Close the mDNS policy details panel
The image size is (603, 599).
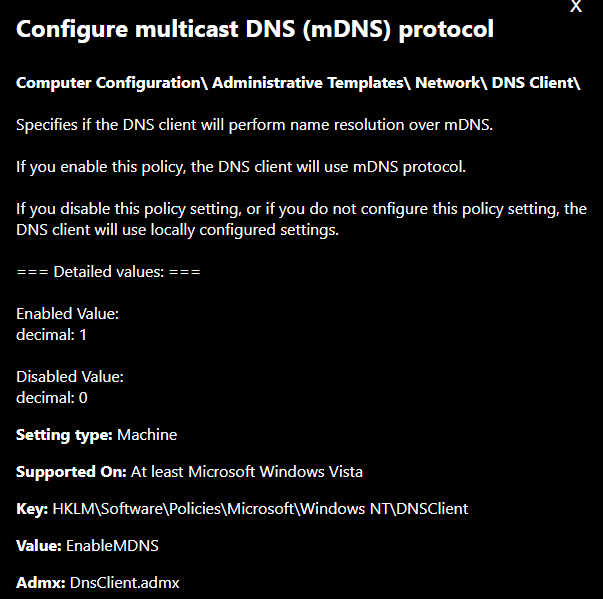tap(576, 6)
